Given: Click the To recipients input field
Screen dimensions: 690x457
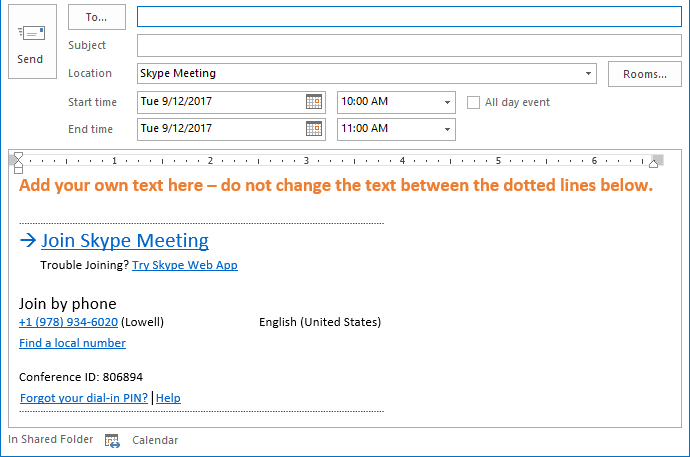Looking at the screenshot, I should 408,17.
